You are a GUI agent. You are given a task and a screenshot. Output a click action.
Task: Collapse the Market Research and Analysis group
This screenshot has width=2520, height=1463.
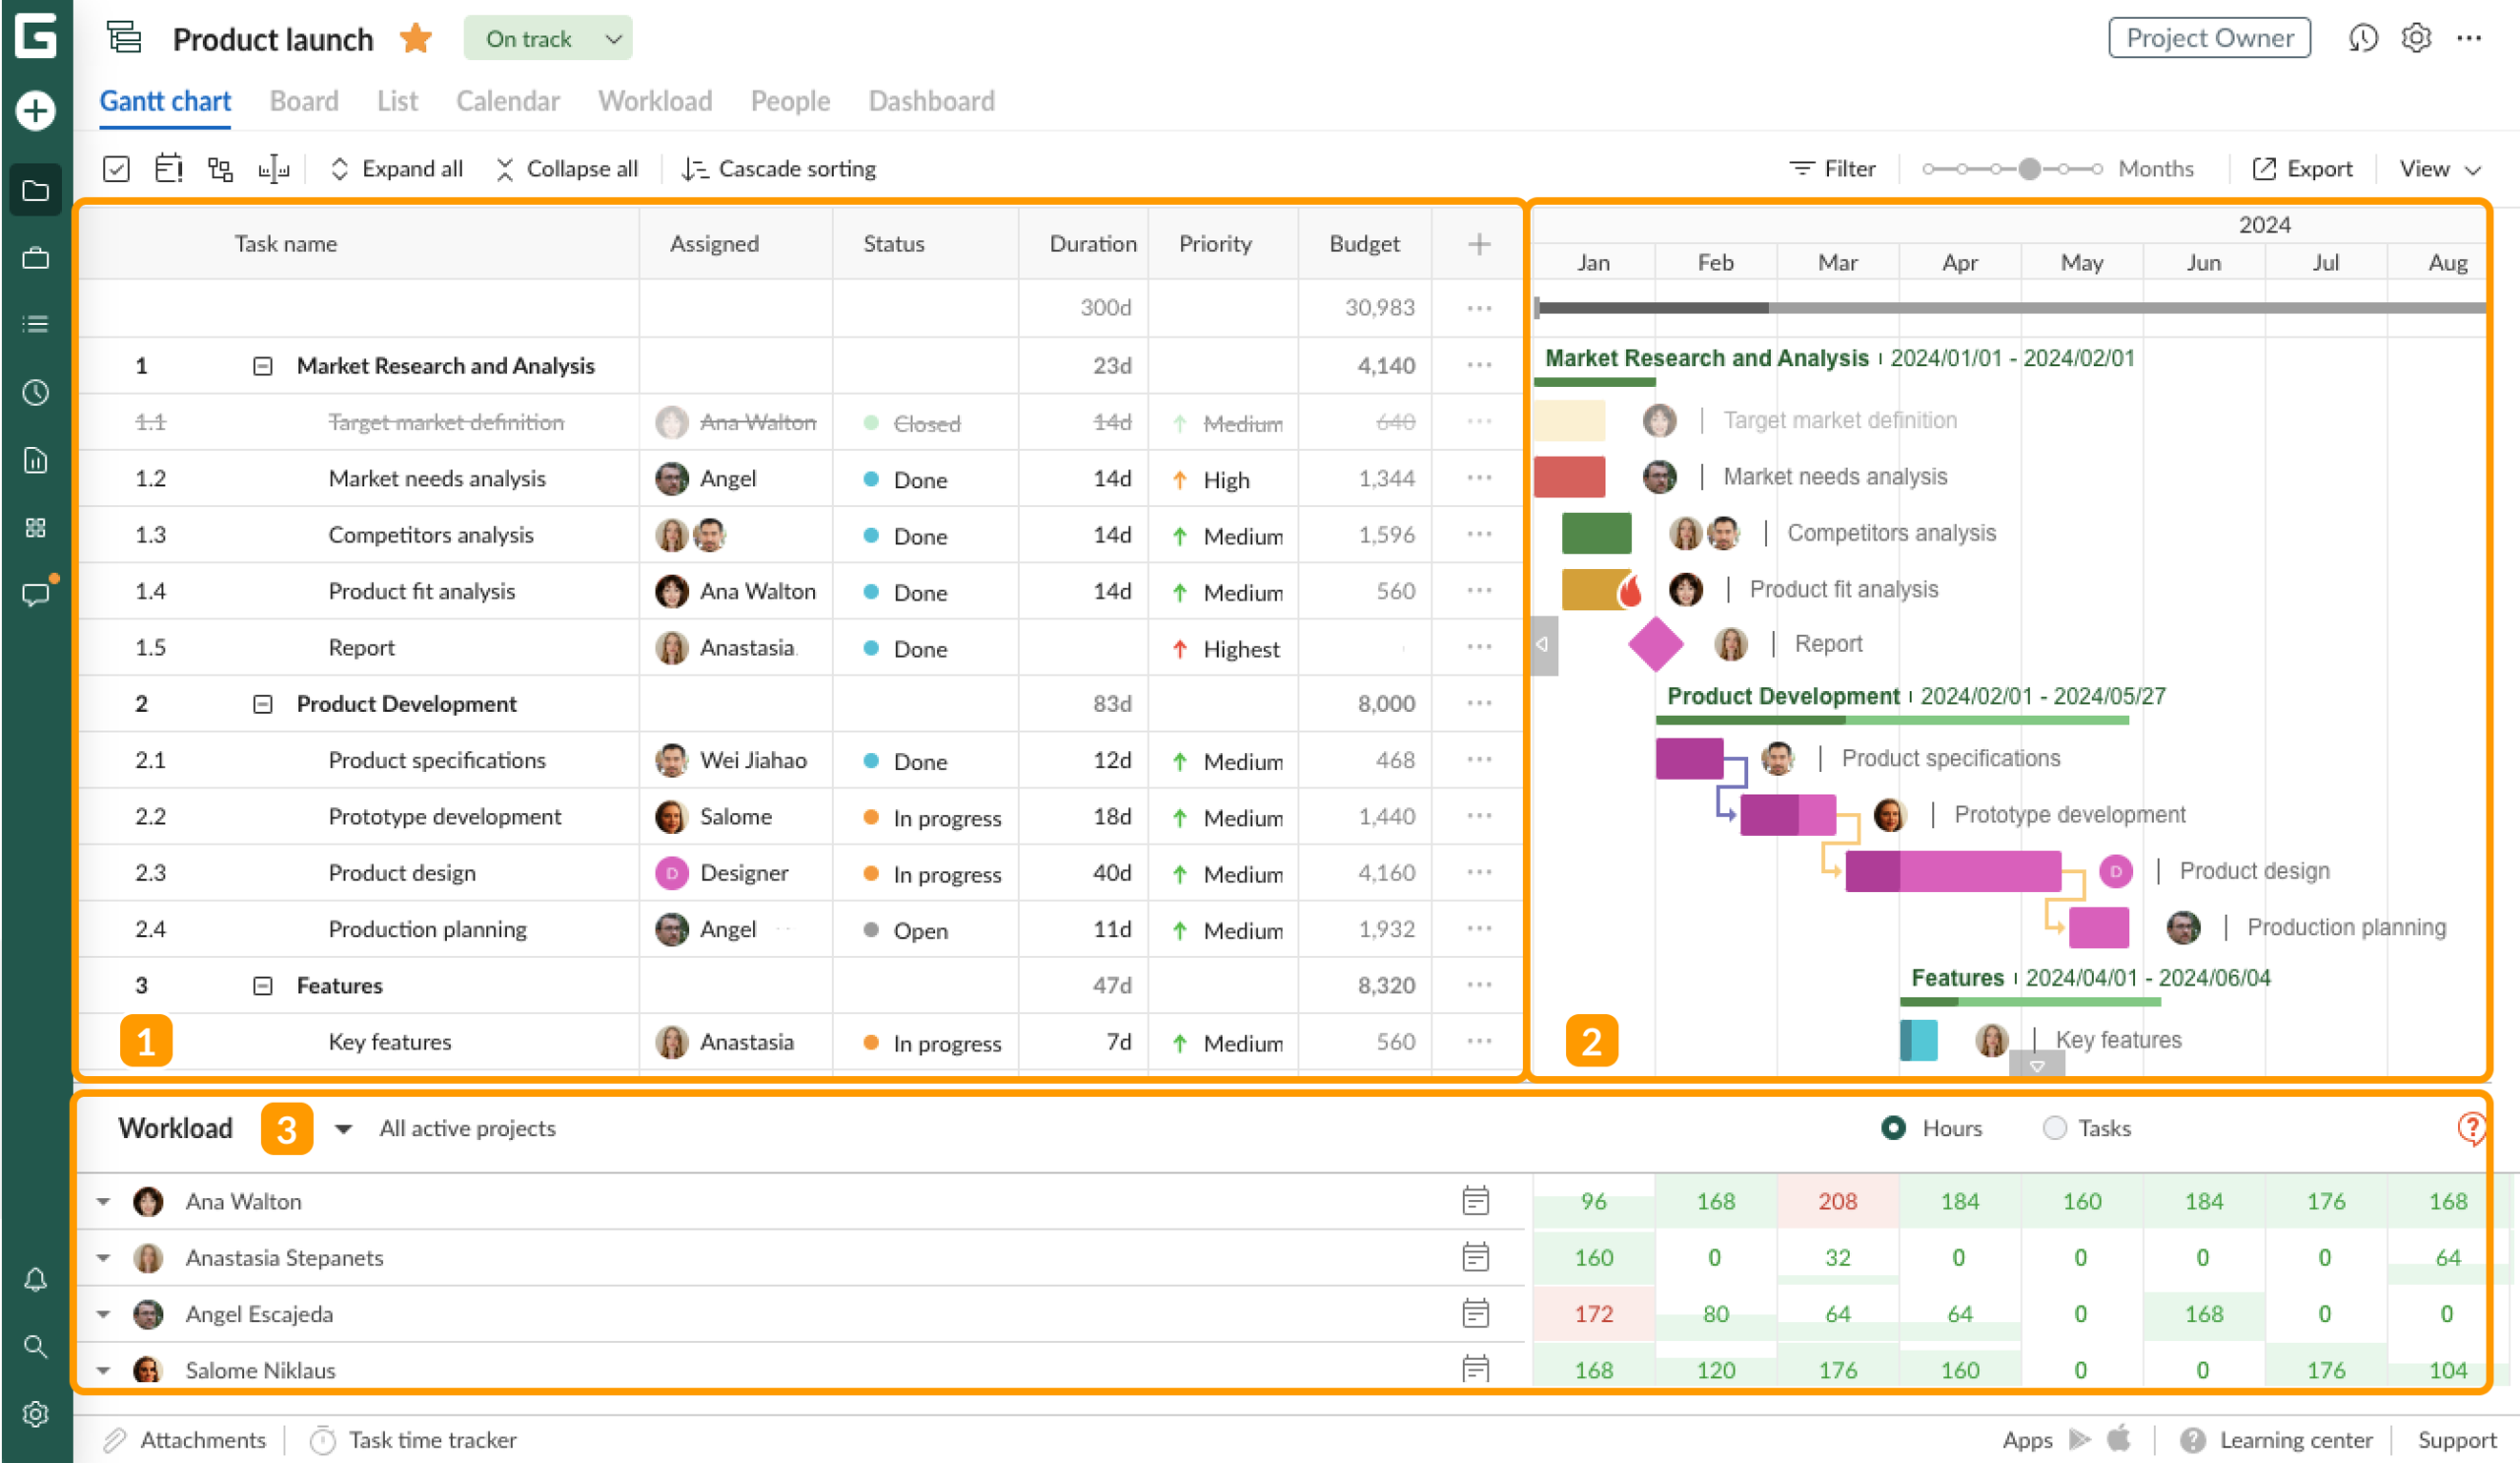(x=262, y=365)
